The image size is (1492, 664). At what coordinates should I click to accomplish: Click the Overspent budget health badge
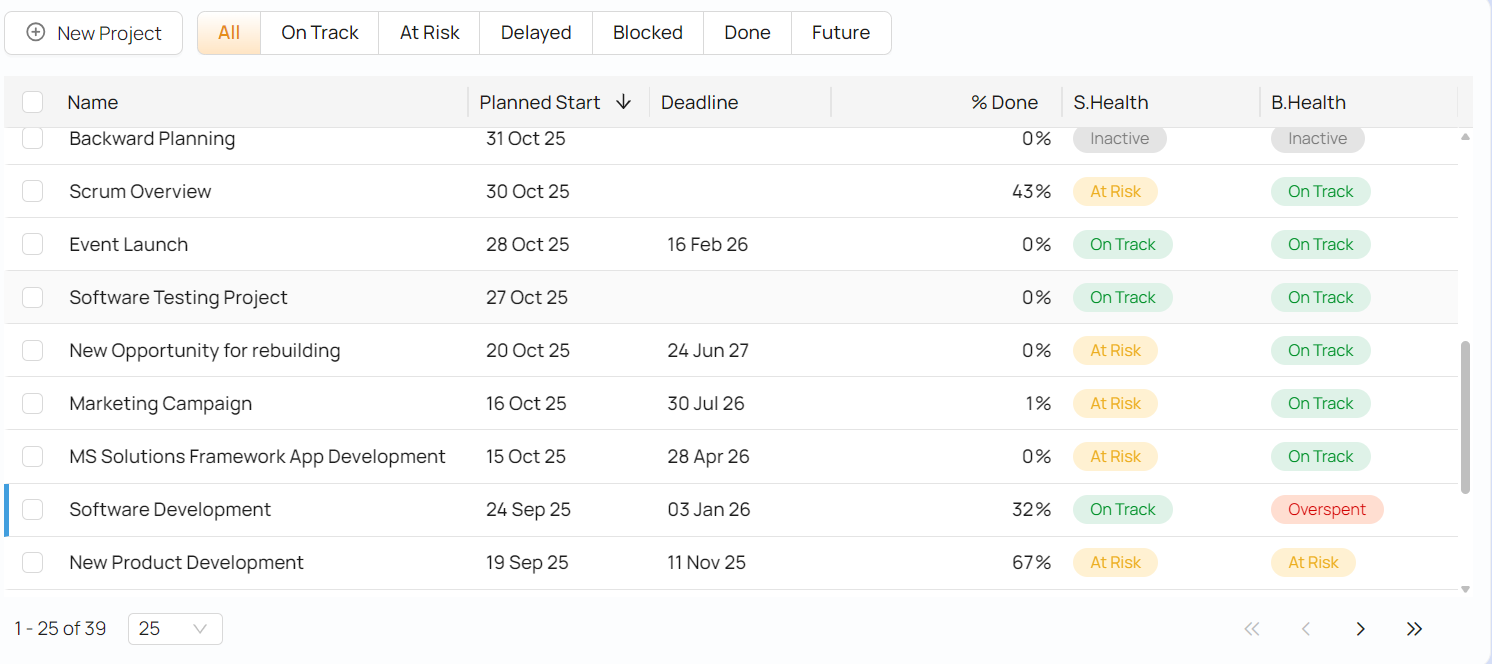click(x=1326, y=510)
